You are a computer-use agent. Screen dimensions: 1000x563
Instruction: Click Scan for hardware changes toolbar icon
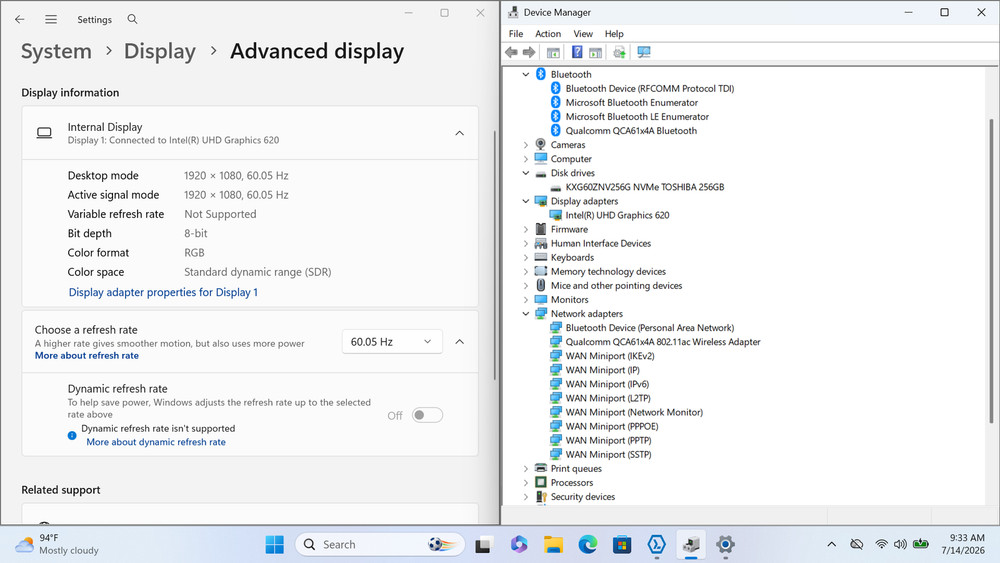643,52
